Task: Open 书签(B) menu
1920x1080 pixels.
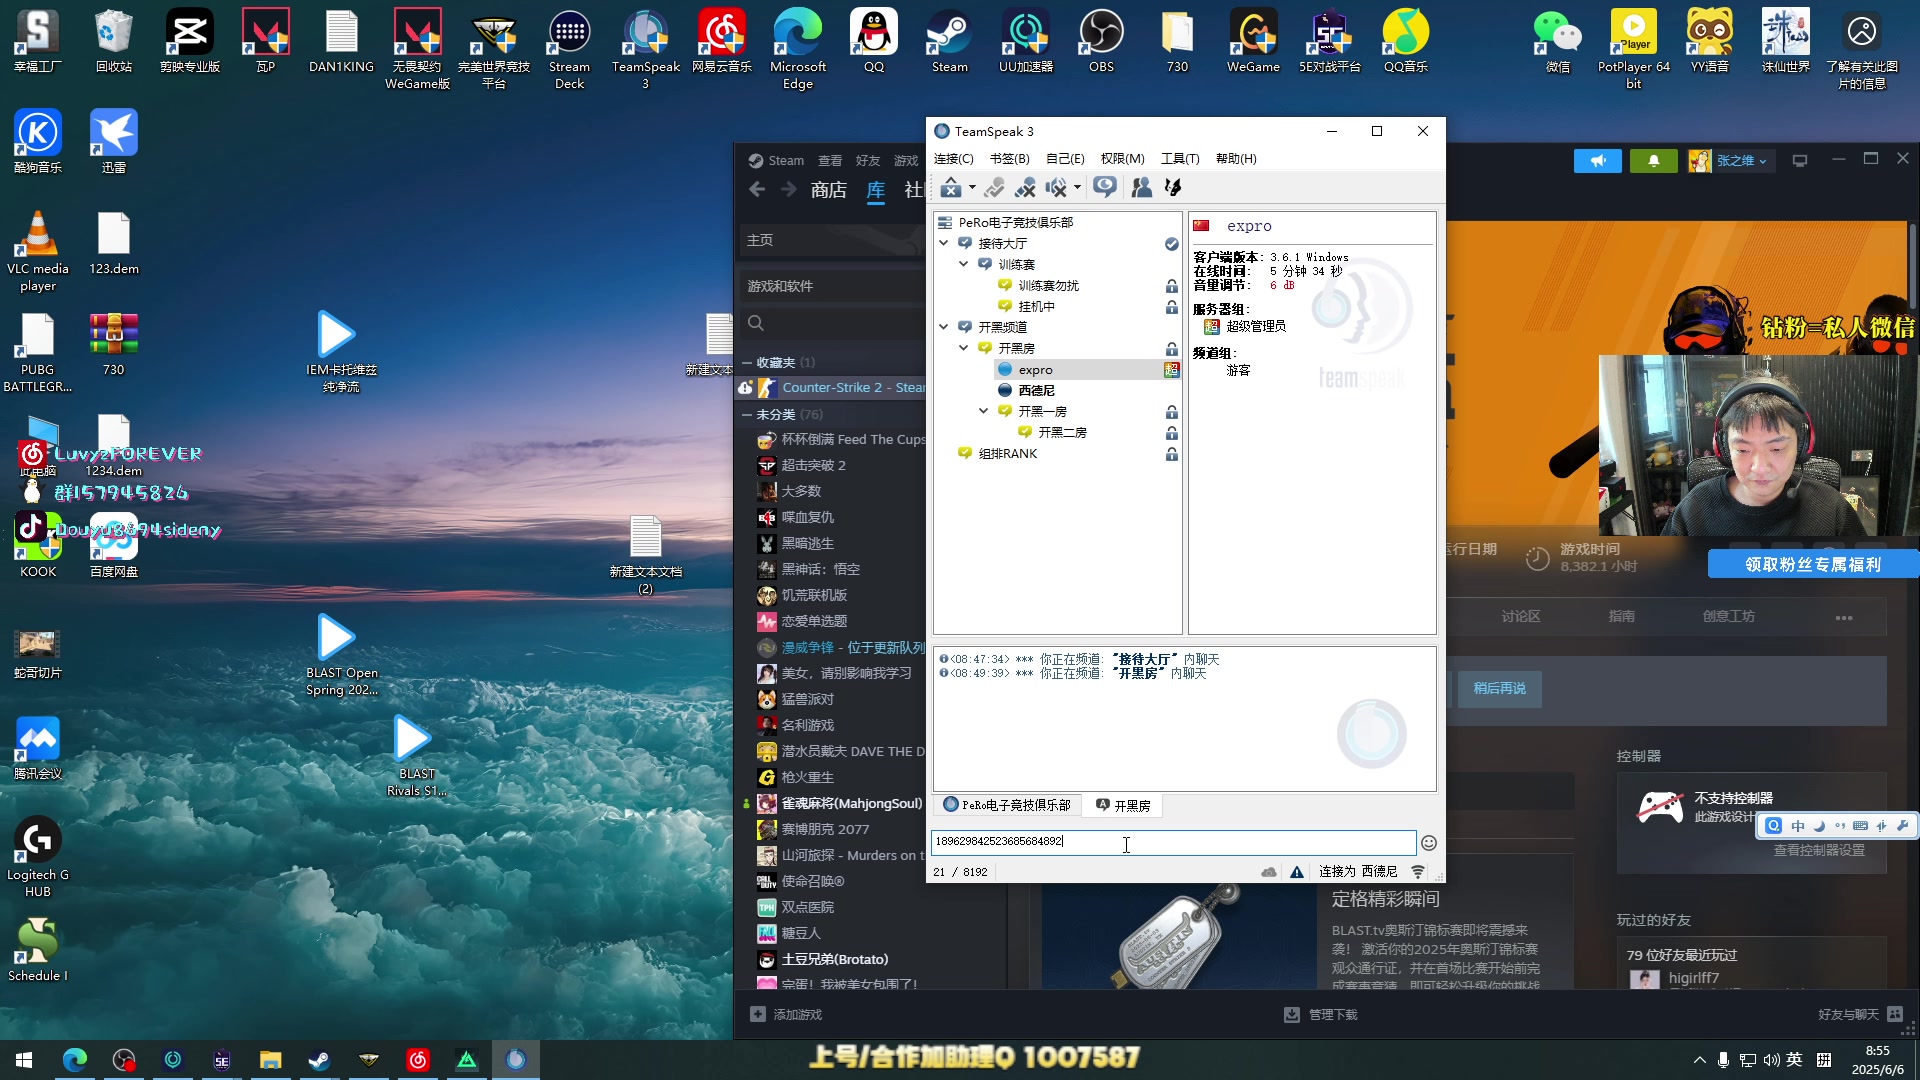Action: click(x=1009, y=159)
